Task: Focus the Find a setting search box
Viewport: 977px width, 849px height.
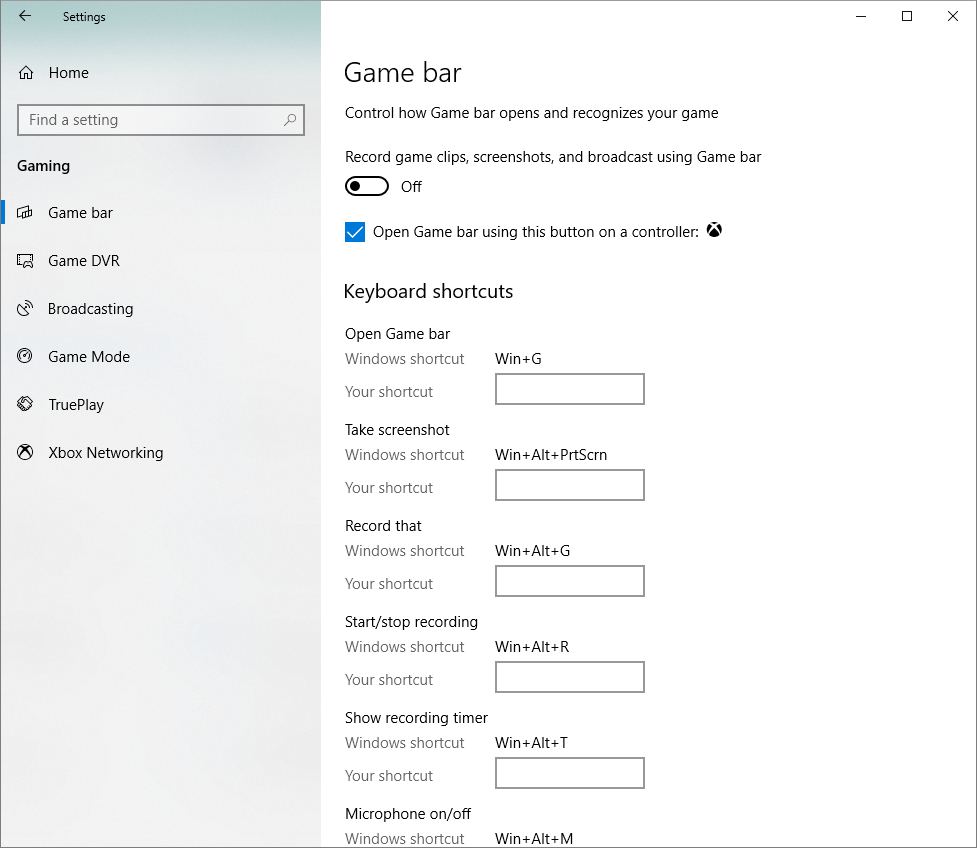Action: click(161, 120)
